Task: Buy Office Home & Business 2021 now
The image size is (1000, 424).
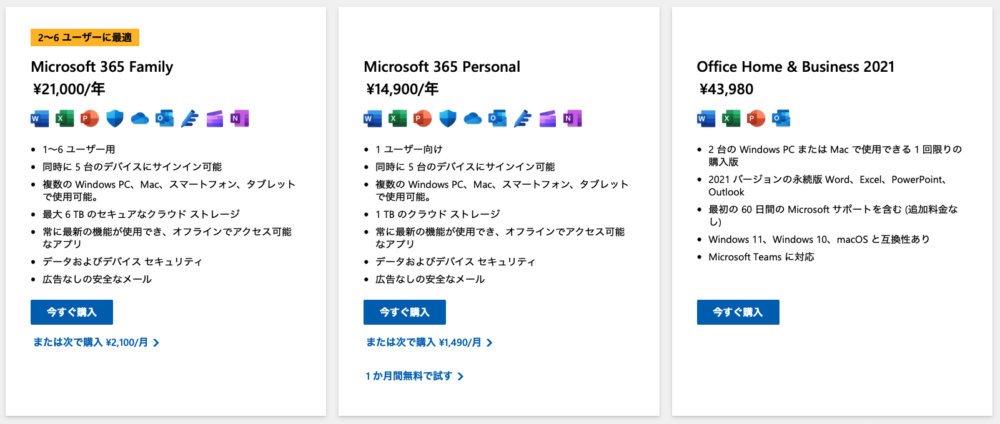Action: [738, 312]
